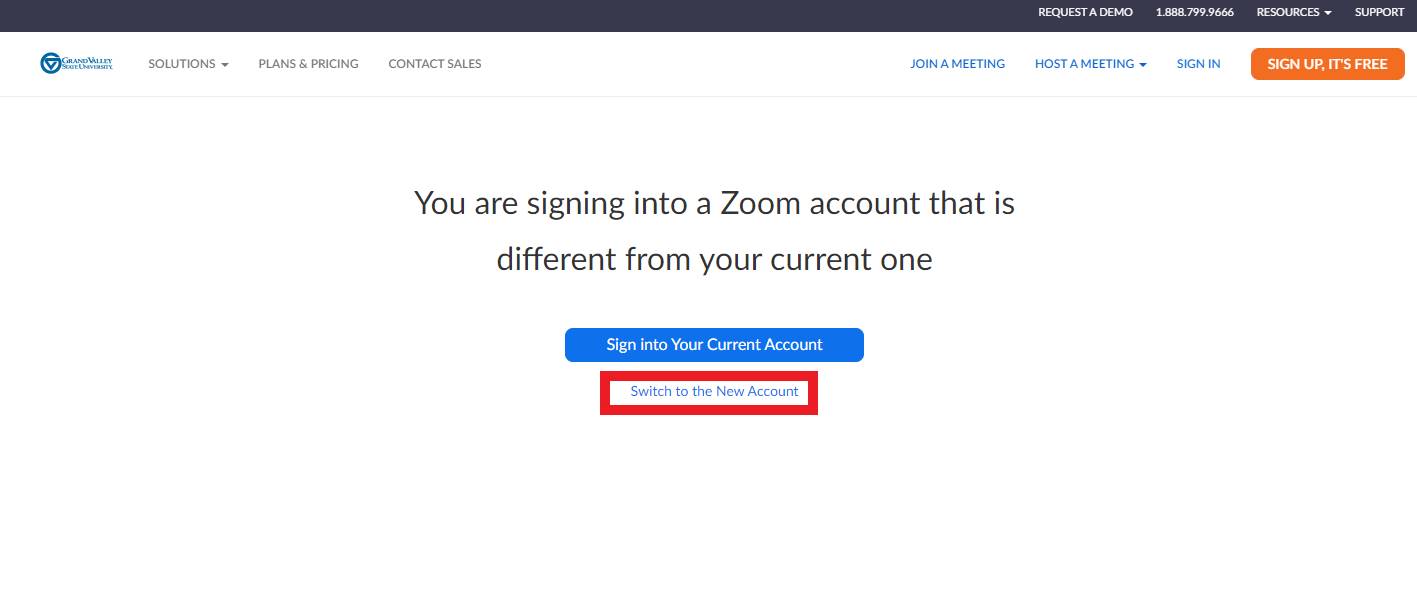
Task: Click the Grand Valley circular G emblem
Action: pyautogui.click(x=50, y=64)
